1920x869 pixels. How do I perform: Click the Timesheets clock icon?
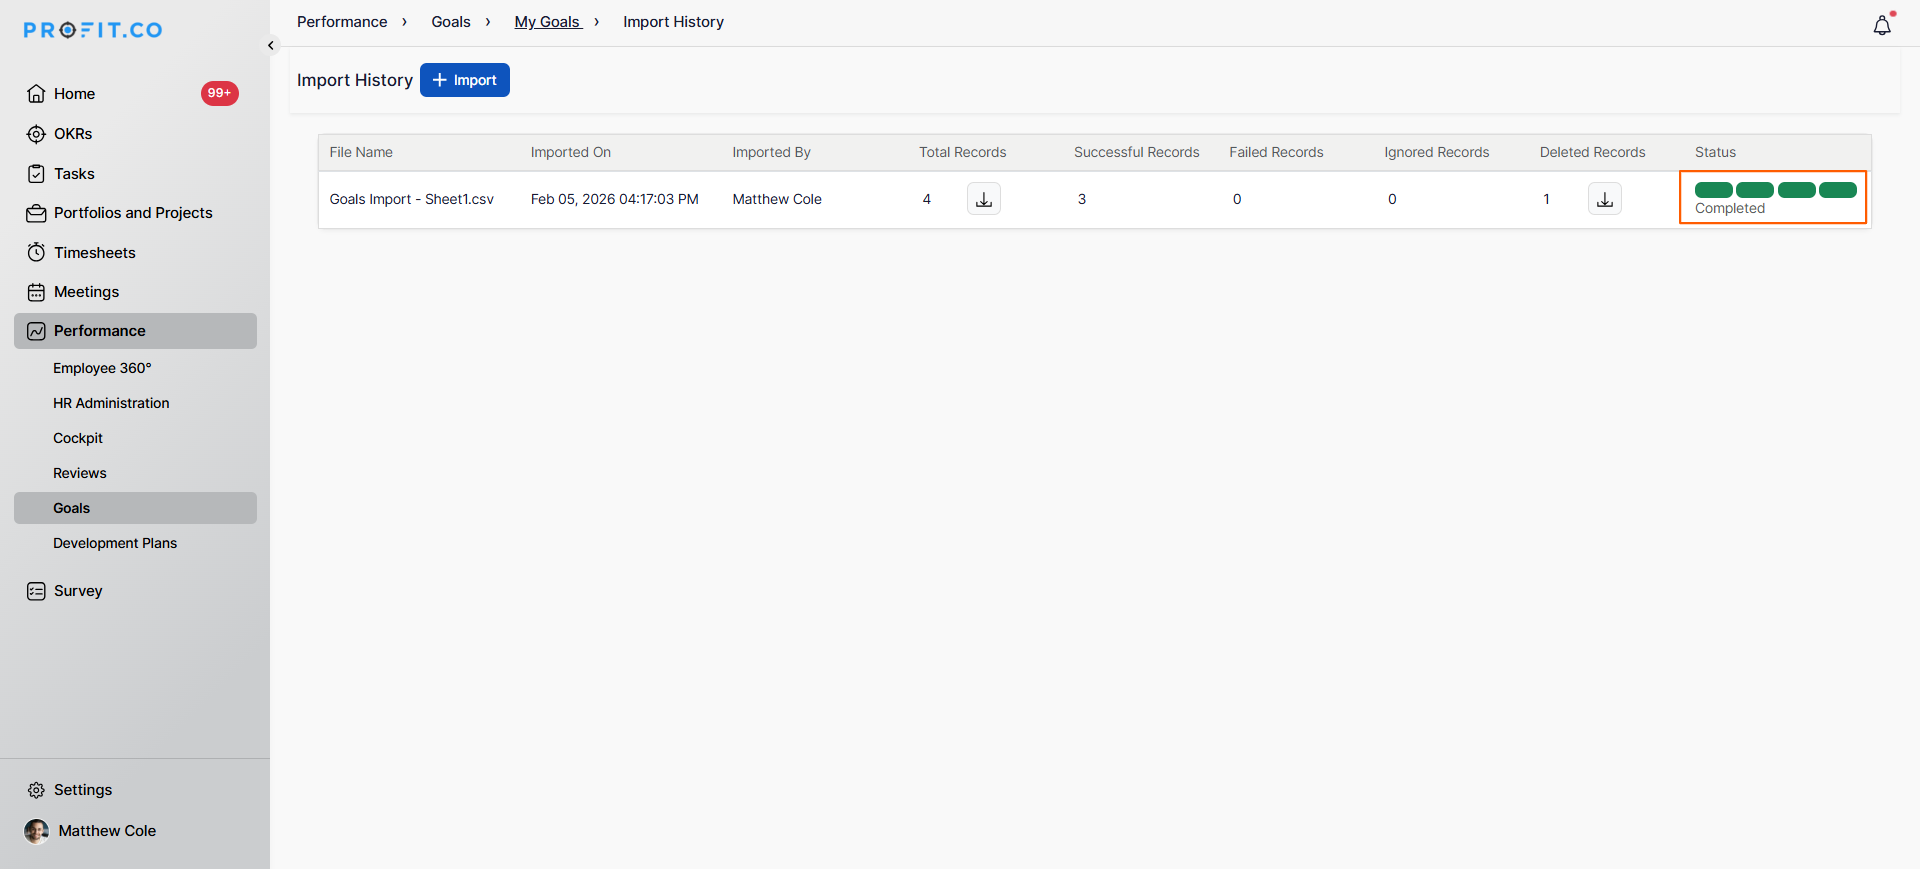(36, 253)
